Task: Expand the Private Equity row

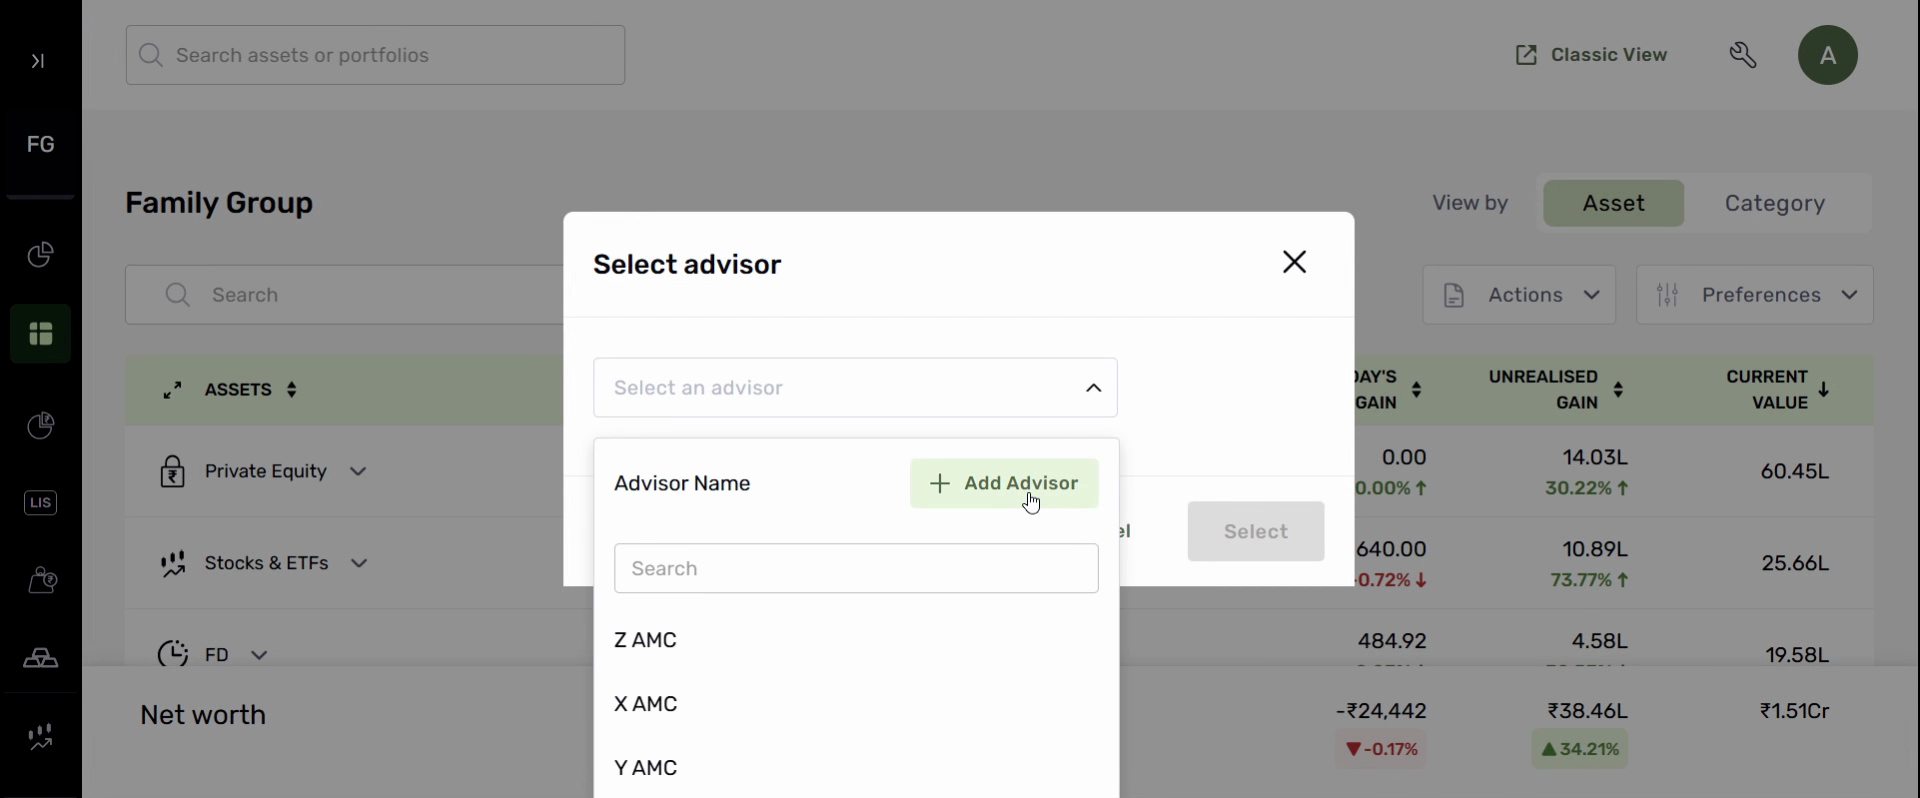Action: (x=359, y=472)
